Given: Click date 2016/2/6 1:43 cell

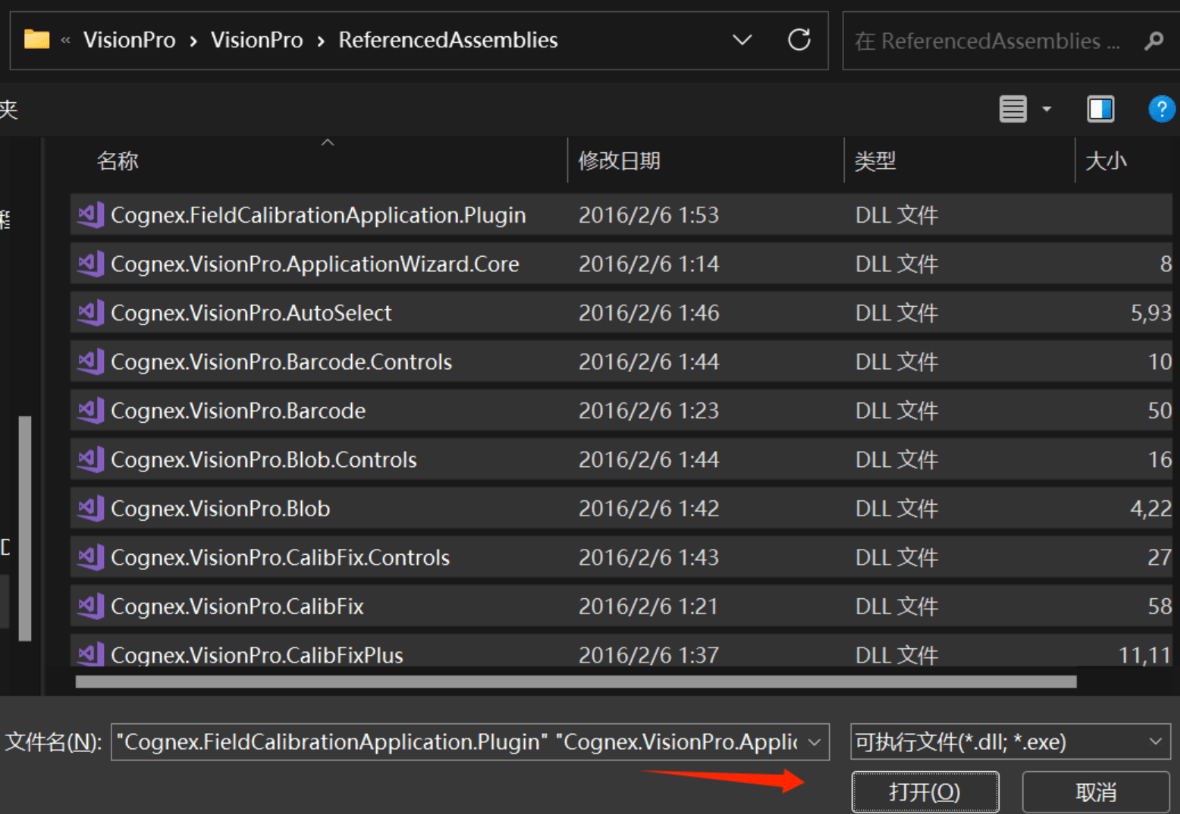Looking at the screenshot, I should [x=649, y=557].
